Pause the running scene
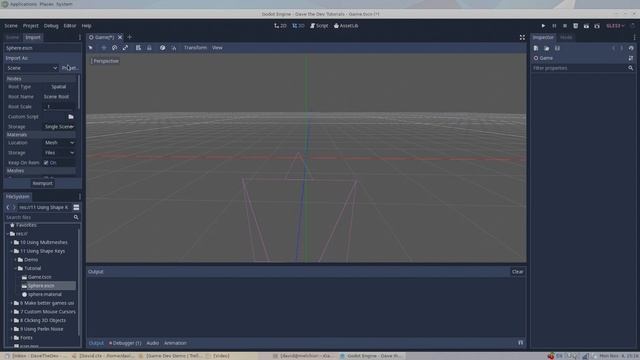 tap(554, 26)
